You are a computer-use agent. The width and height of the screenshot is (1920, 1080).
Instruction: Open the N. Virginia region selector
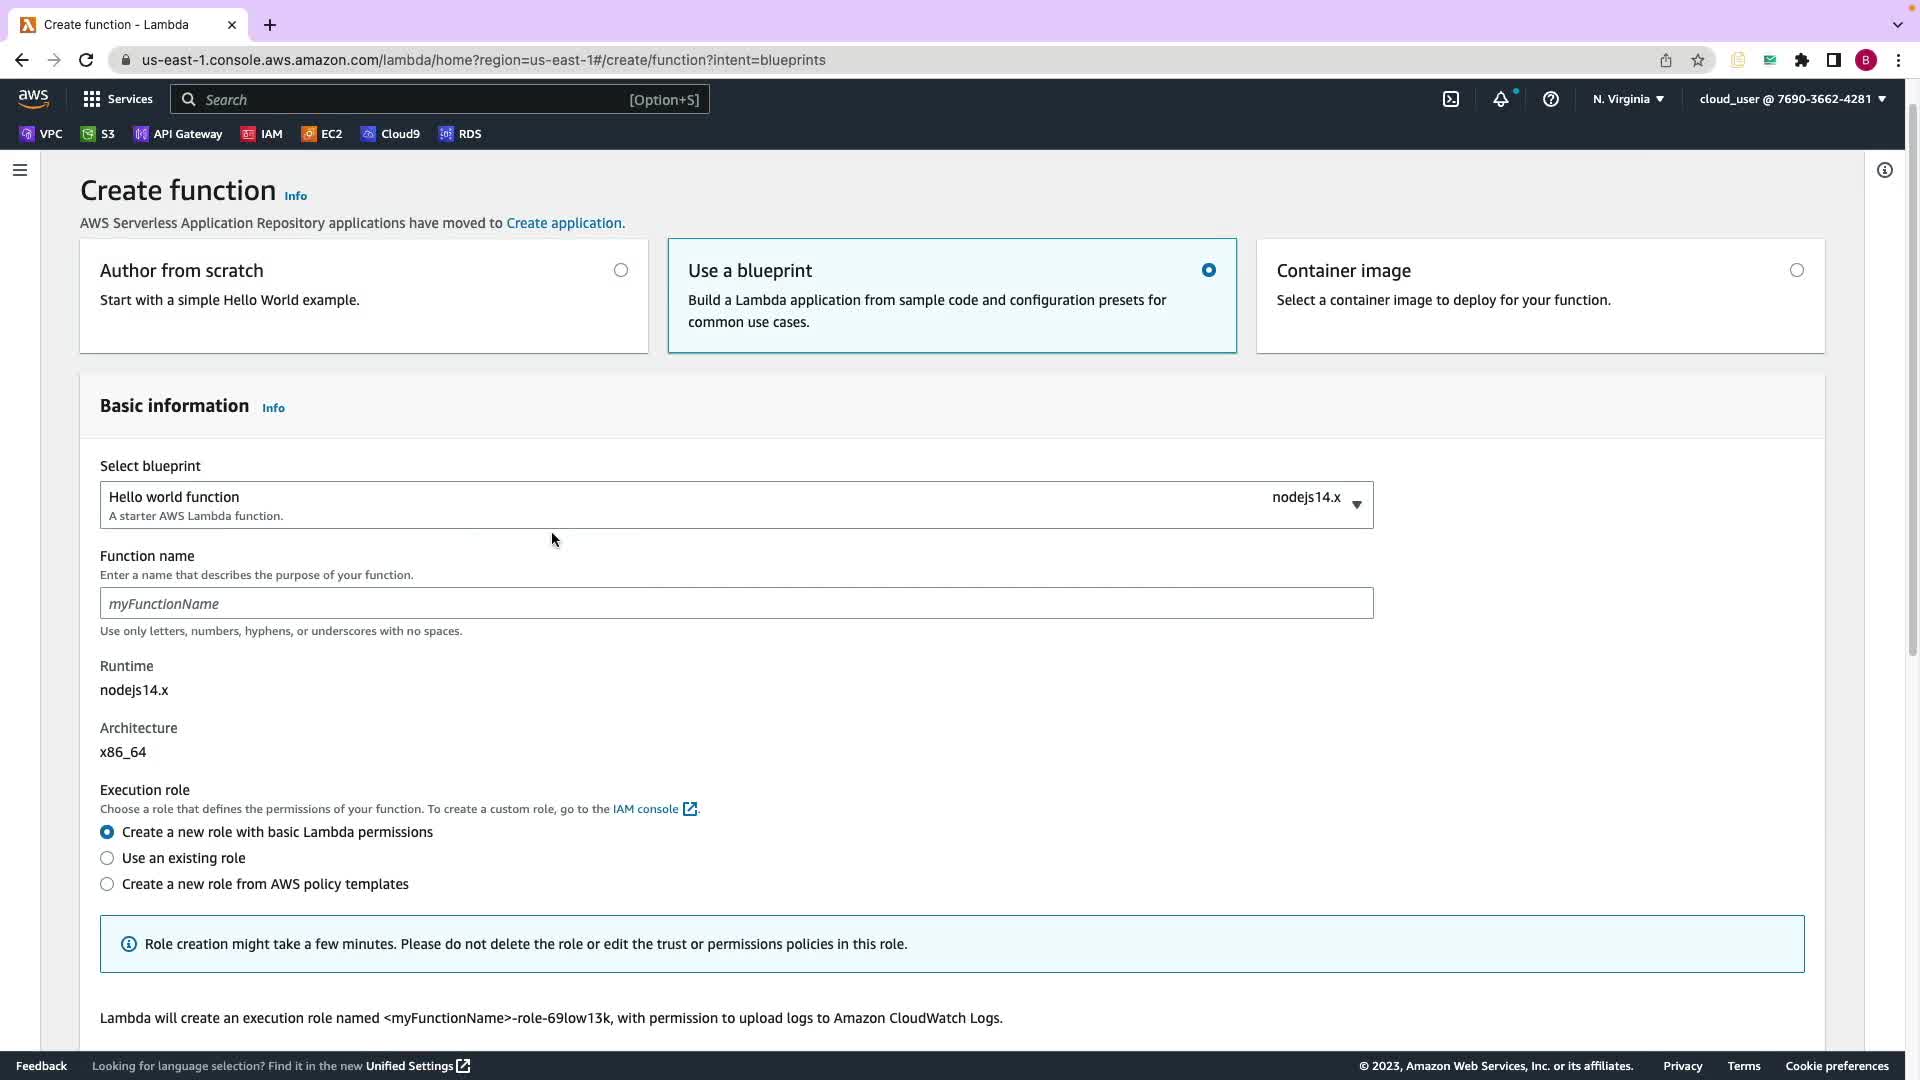(1628, 99)
